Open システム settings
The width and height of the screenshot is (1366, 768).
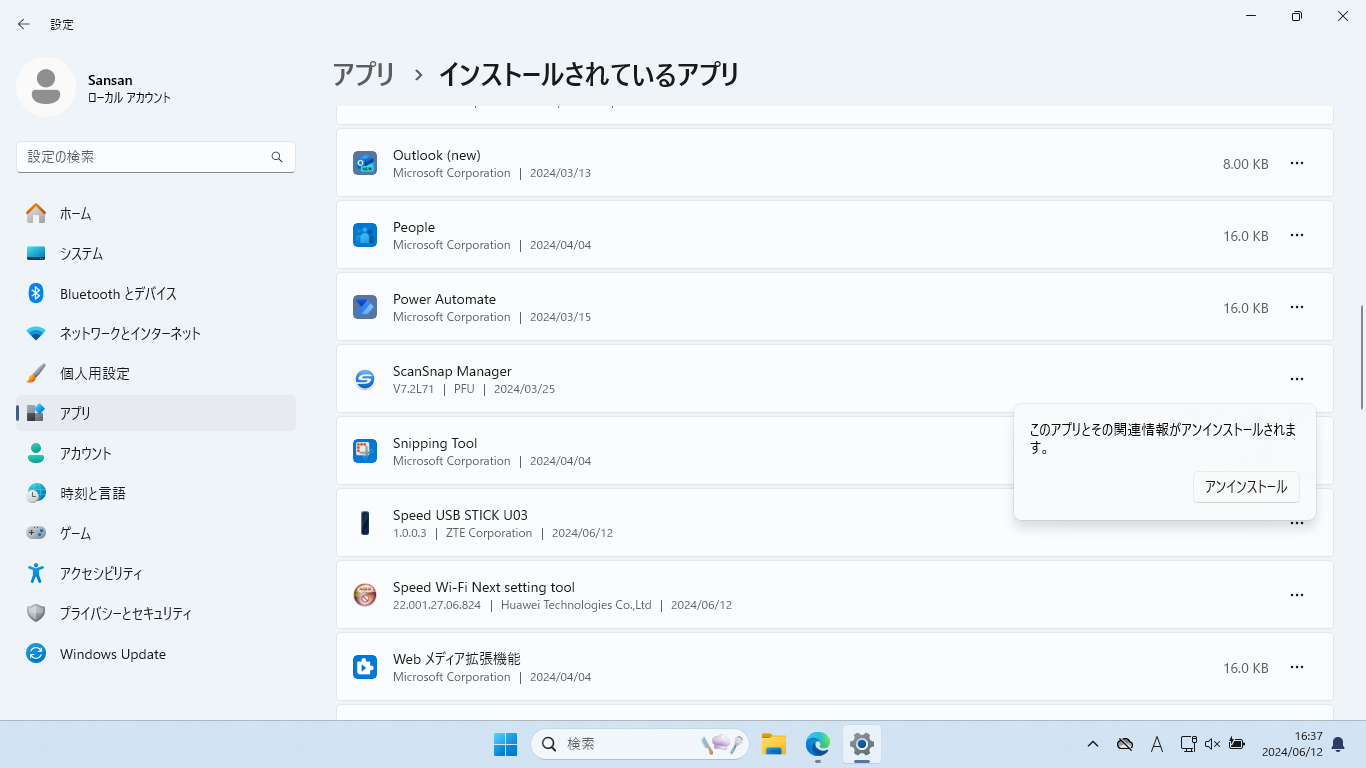coord(156,253)
